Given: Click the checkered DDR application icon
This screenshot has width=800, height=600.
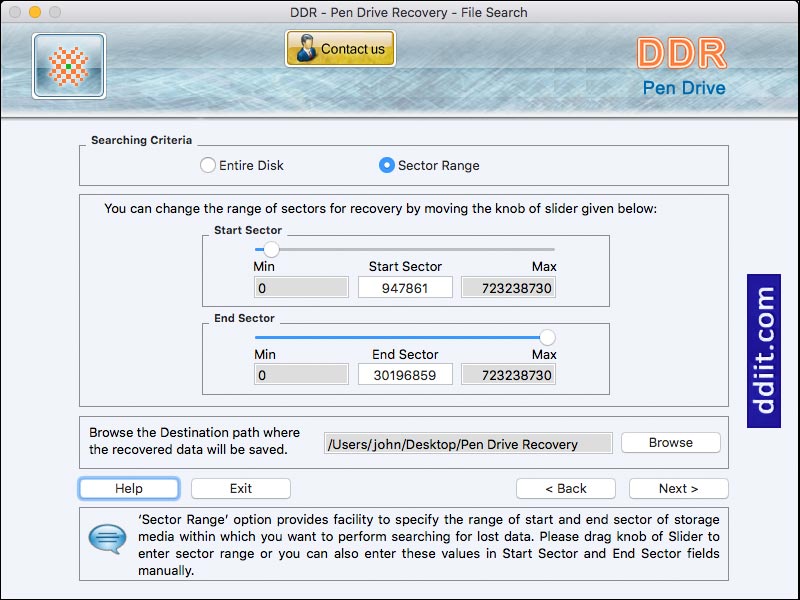Looking at the screenshot, I should (68, 66).
